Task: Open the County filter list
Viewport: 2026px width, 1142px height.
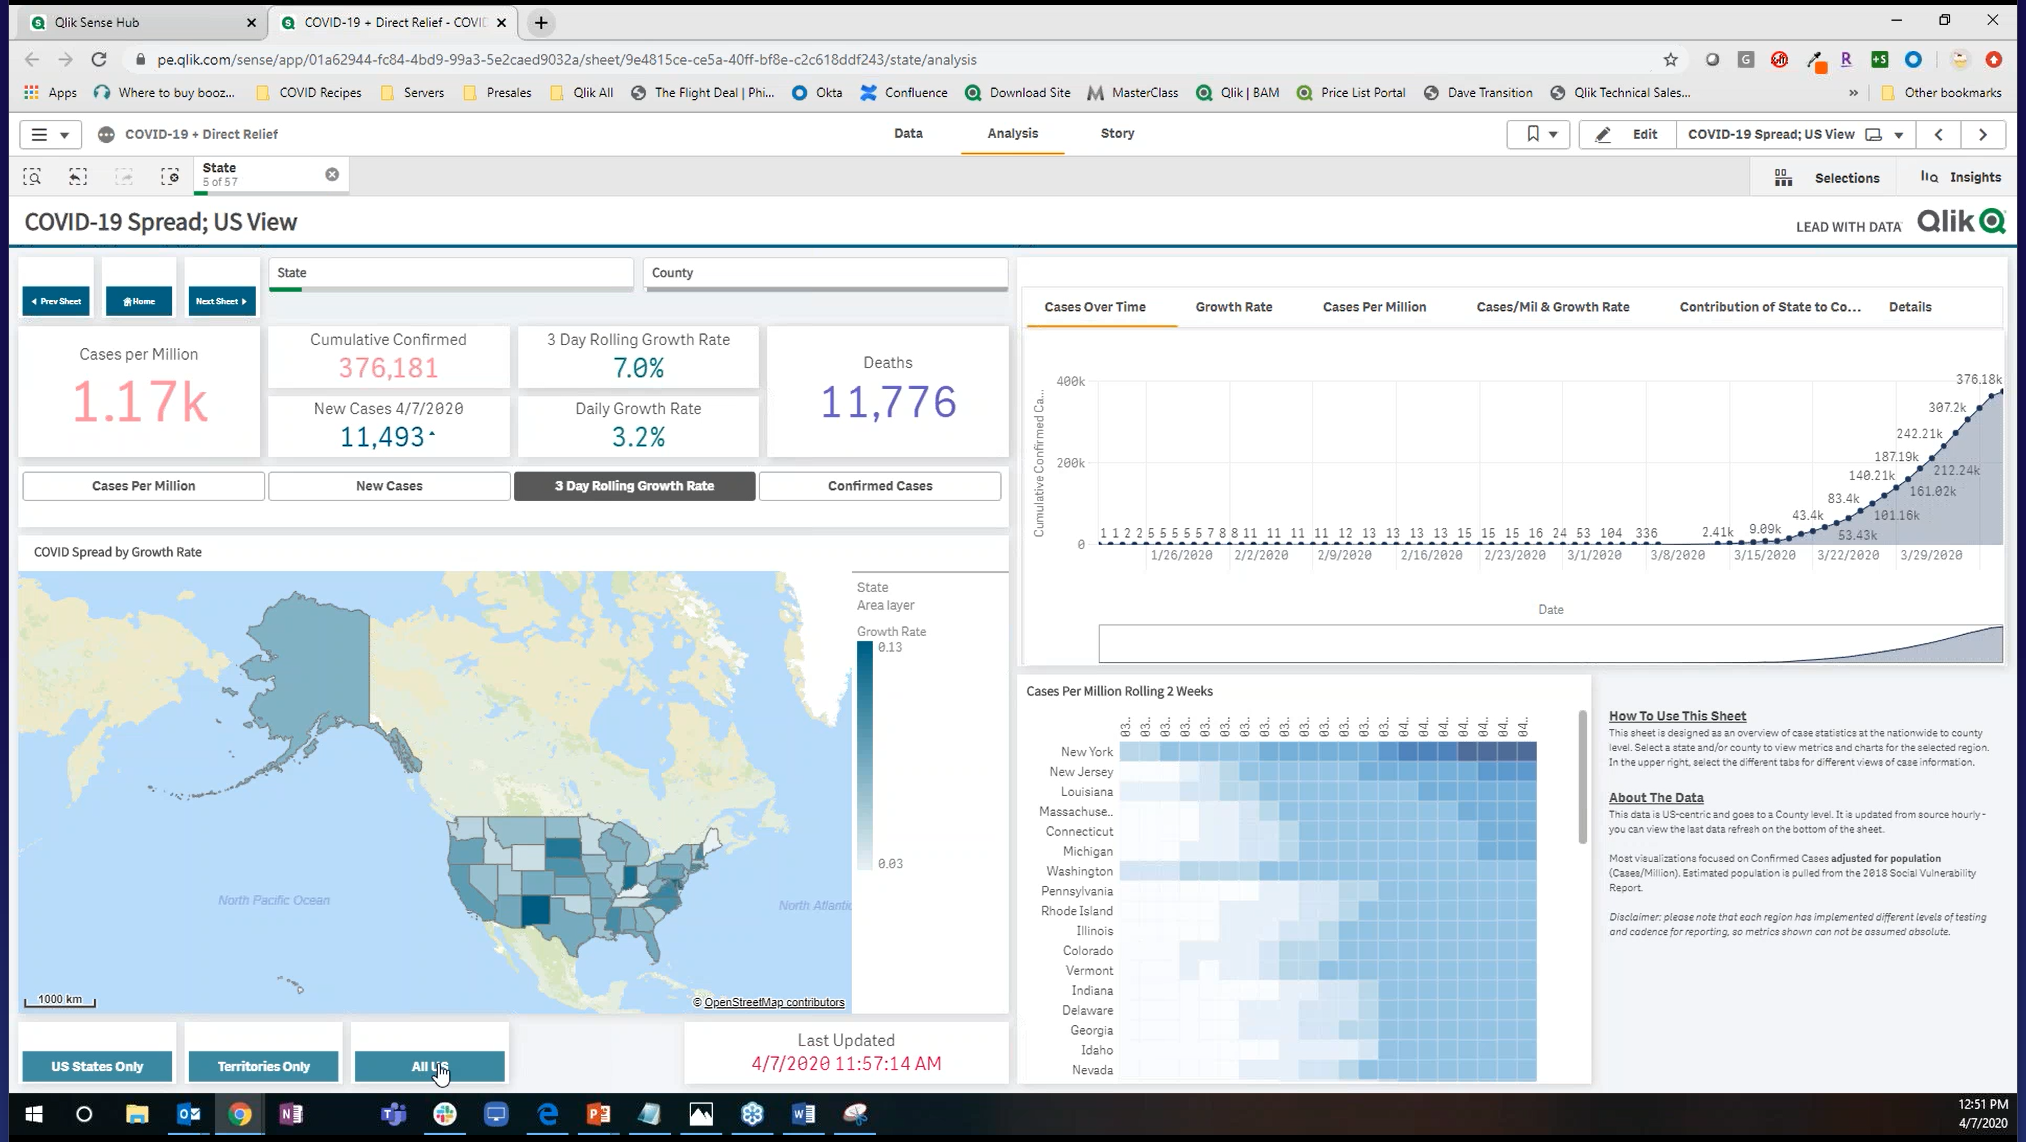Action: pyautogui.click(x=827, y=273)
